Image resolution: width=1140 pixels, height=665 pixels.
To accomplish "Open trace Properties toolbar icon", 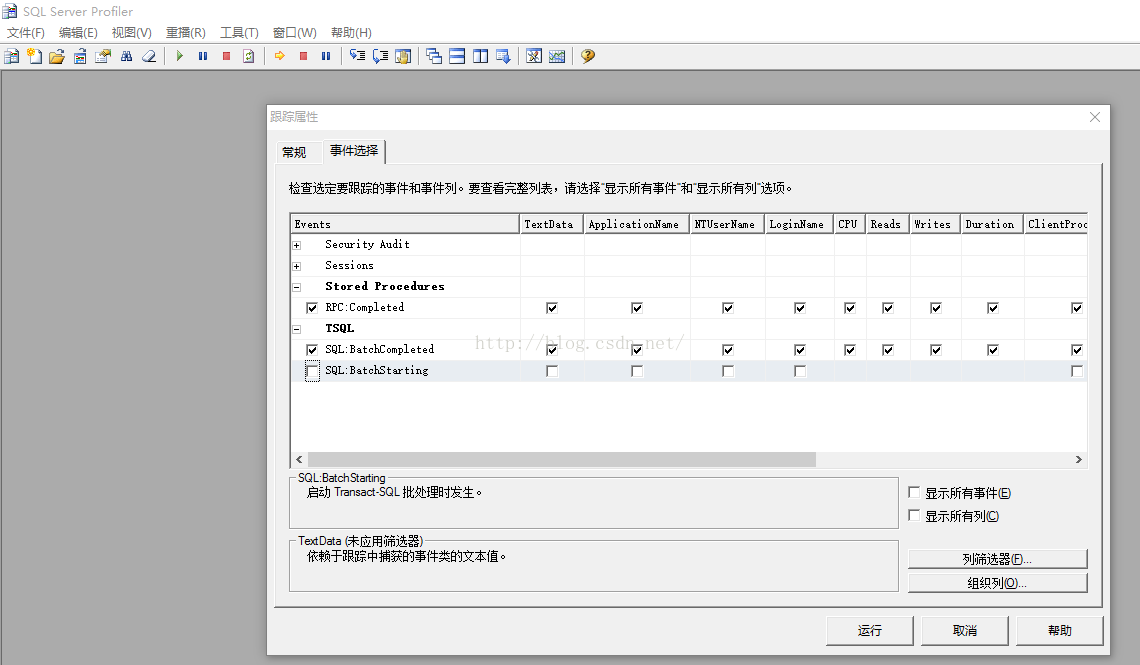I will pos(103,56).
